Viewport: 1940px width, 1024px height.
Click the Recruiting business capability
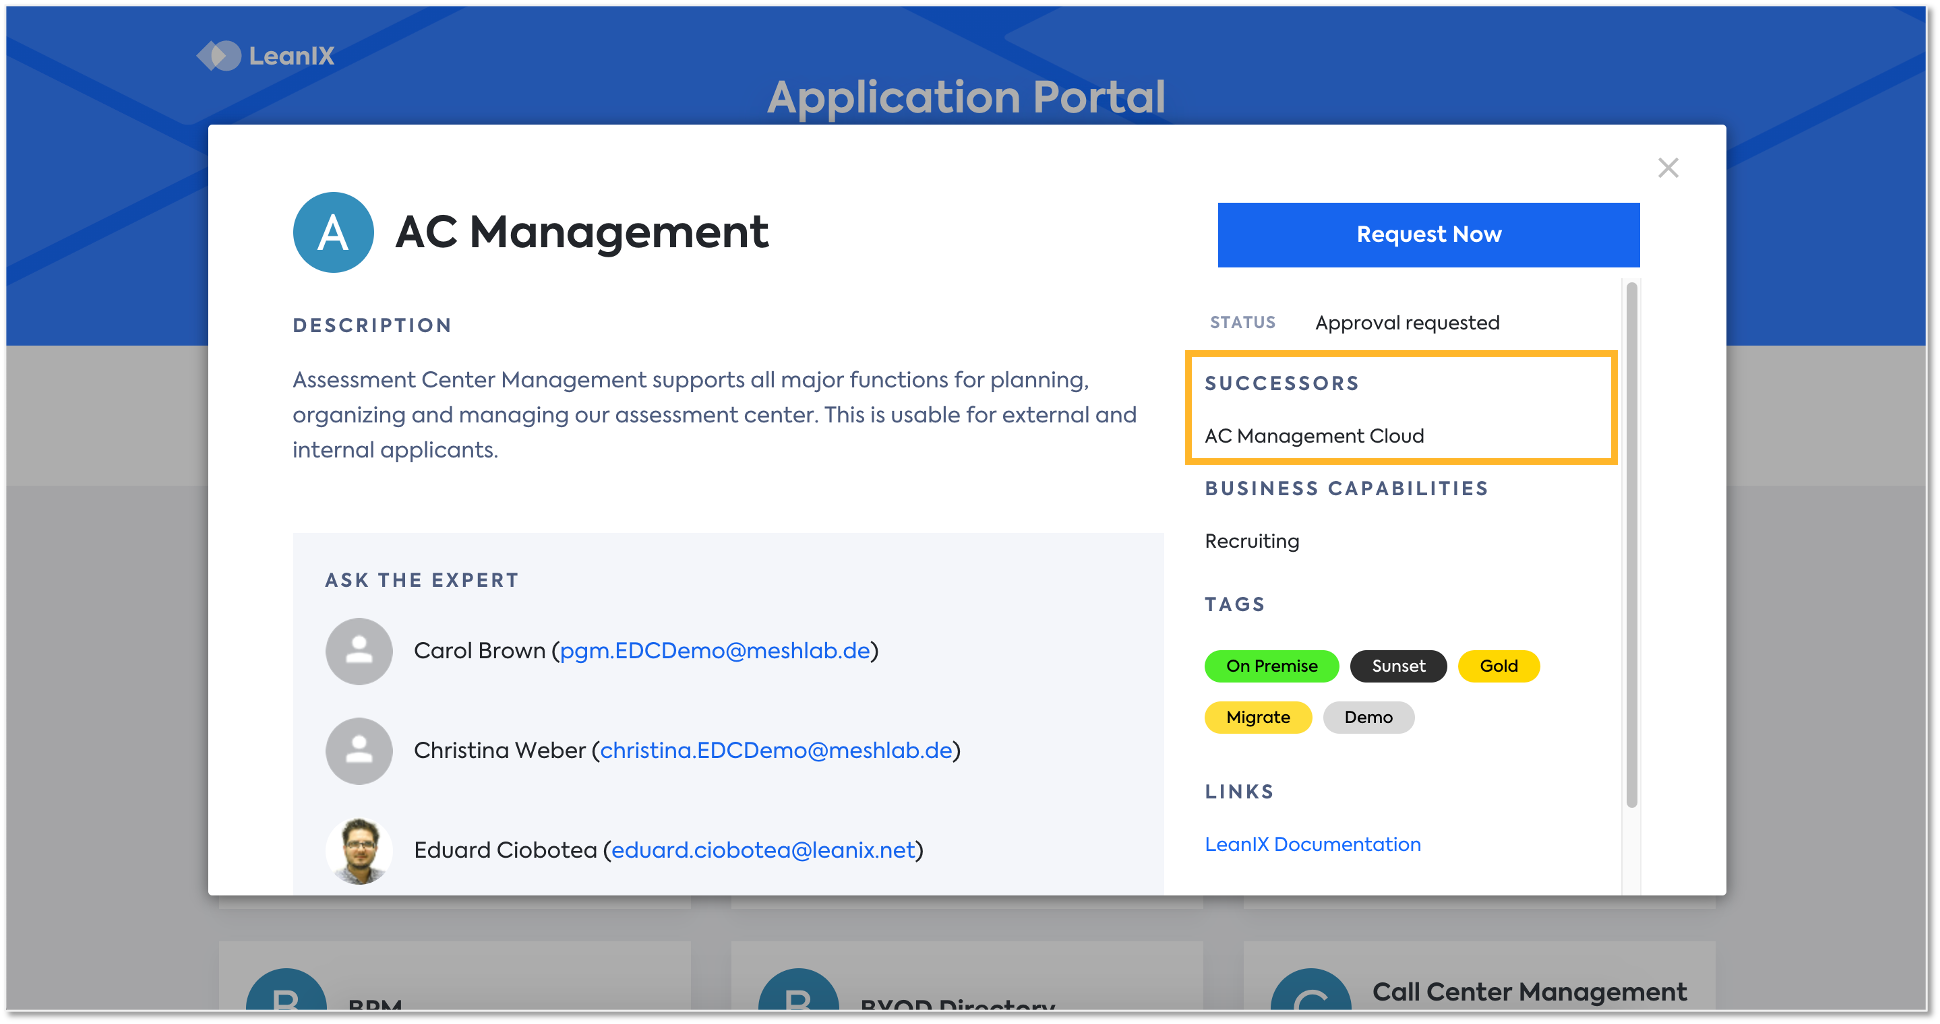pyautogui.click(x=1252, y=541)
